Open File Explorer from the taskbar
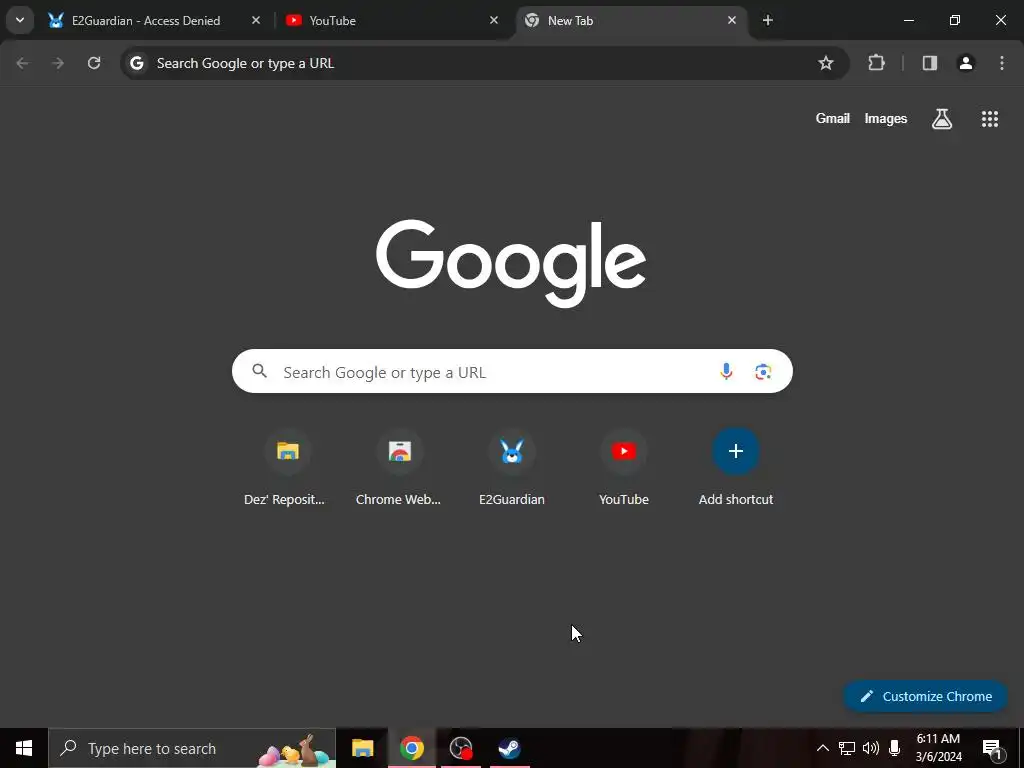Image resolution: width=1024 pixels, height=768 pixels. point(362,748)
